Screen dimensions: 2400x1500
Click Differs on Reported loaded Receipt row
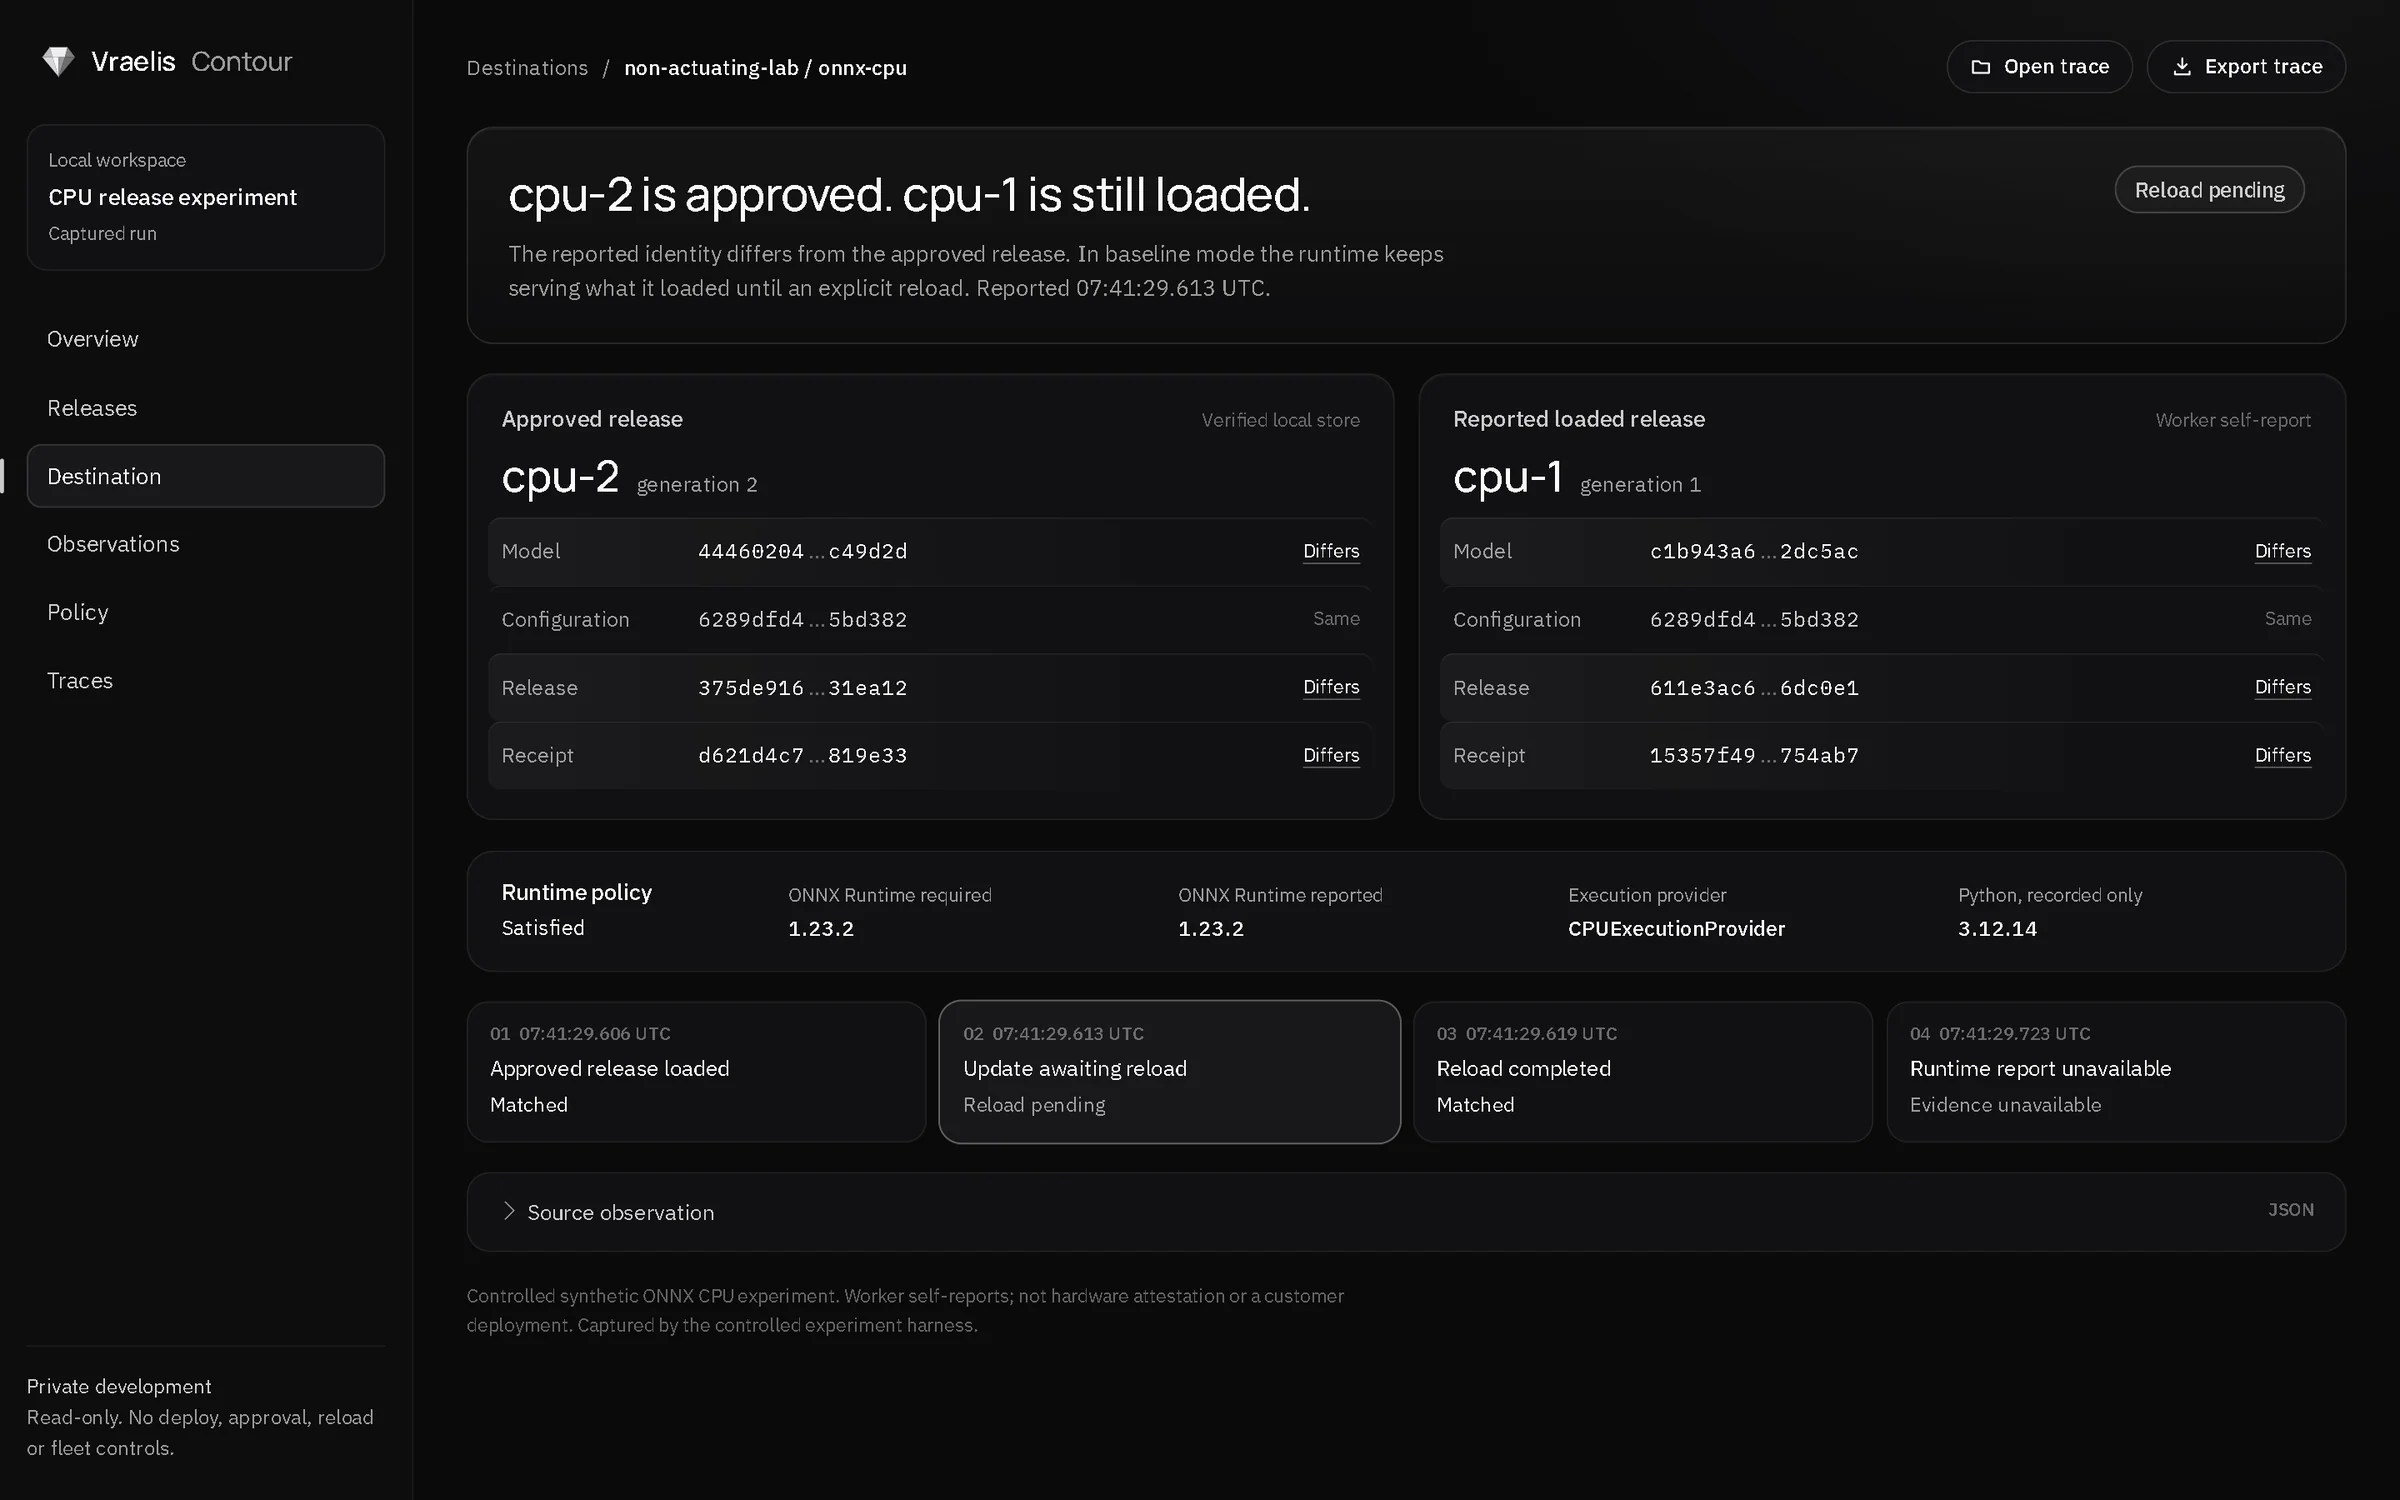coord(2283,755)
